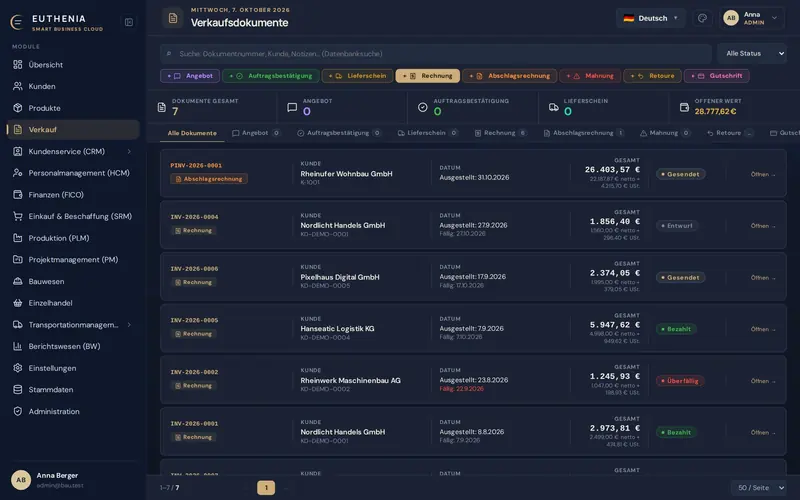This screenshot has height=500, width=800.
Task: Open invoice INV-2026-0006 via Öffnen
Action: coord(763,278)
